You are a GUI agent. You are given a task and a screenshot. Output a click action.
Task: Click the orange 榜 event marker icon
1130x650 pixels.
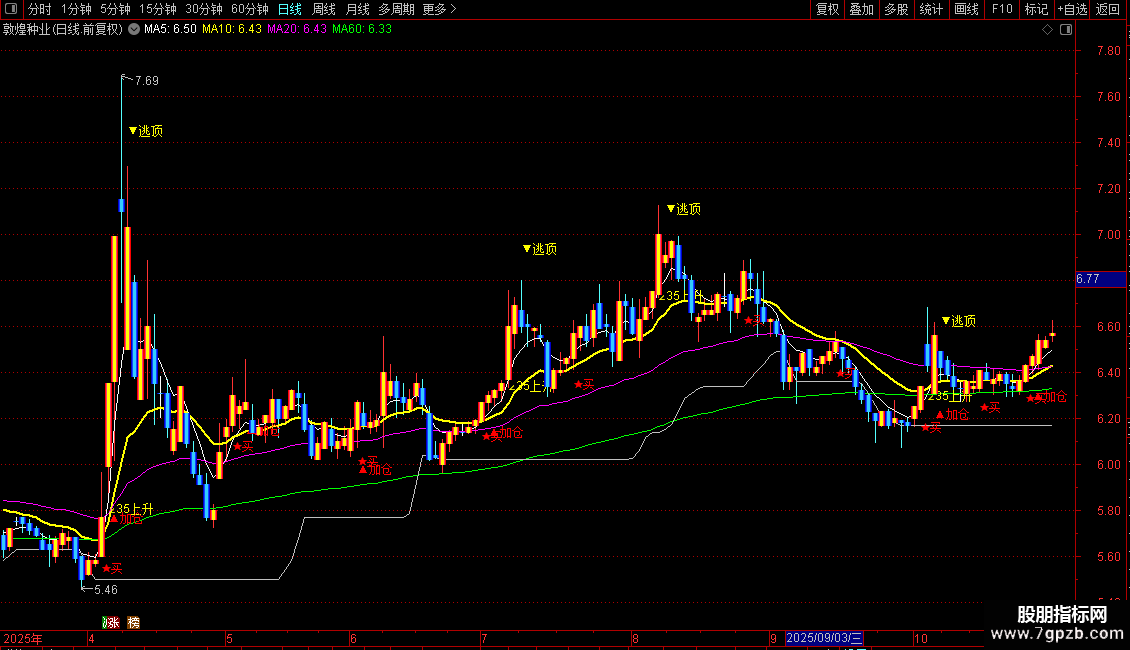133,623
